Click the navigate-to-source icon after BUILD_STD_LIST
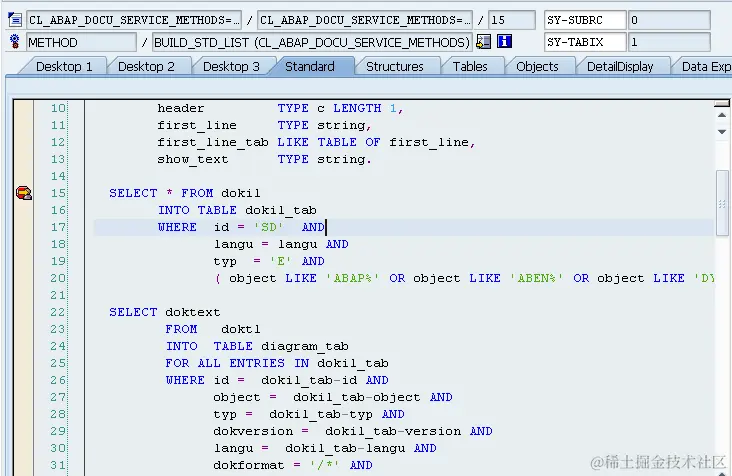This screenshot has height=476, width=732. [x=483, y=42]
